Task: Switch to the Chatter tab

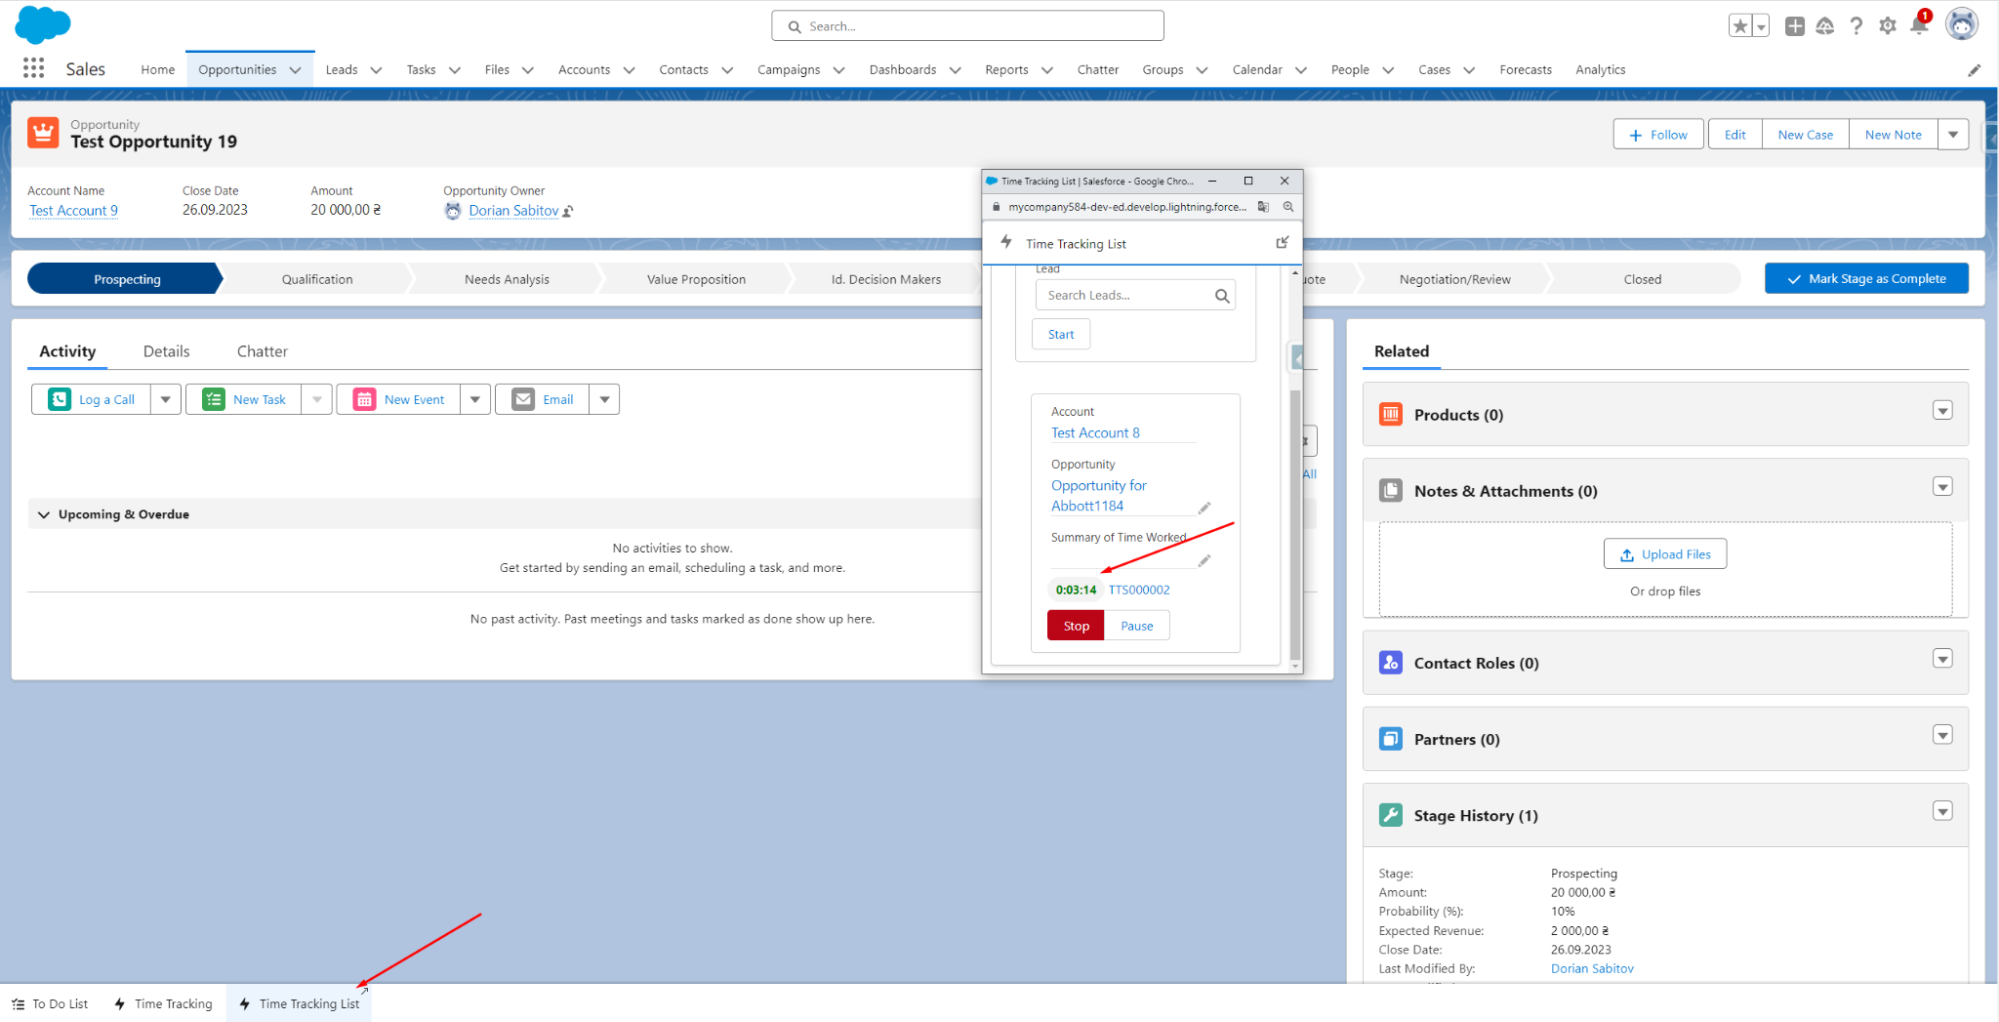Action: [261, 351]
